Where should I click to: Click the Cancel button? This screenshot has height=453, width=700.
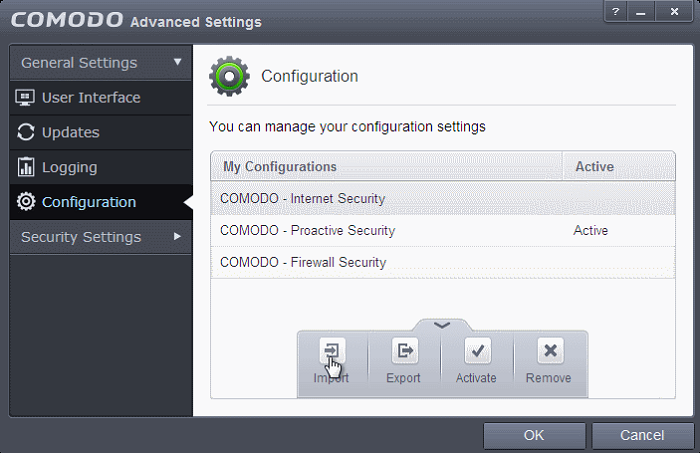coord(642,435)
